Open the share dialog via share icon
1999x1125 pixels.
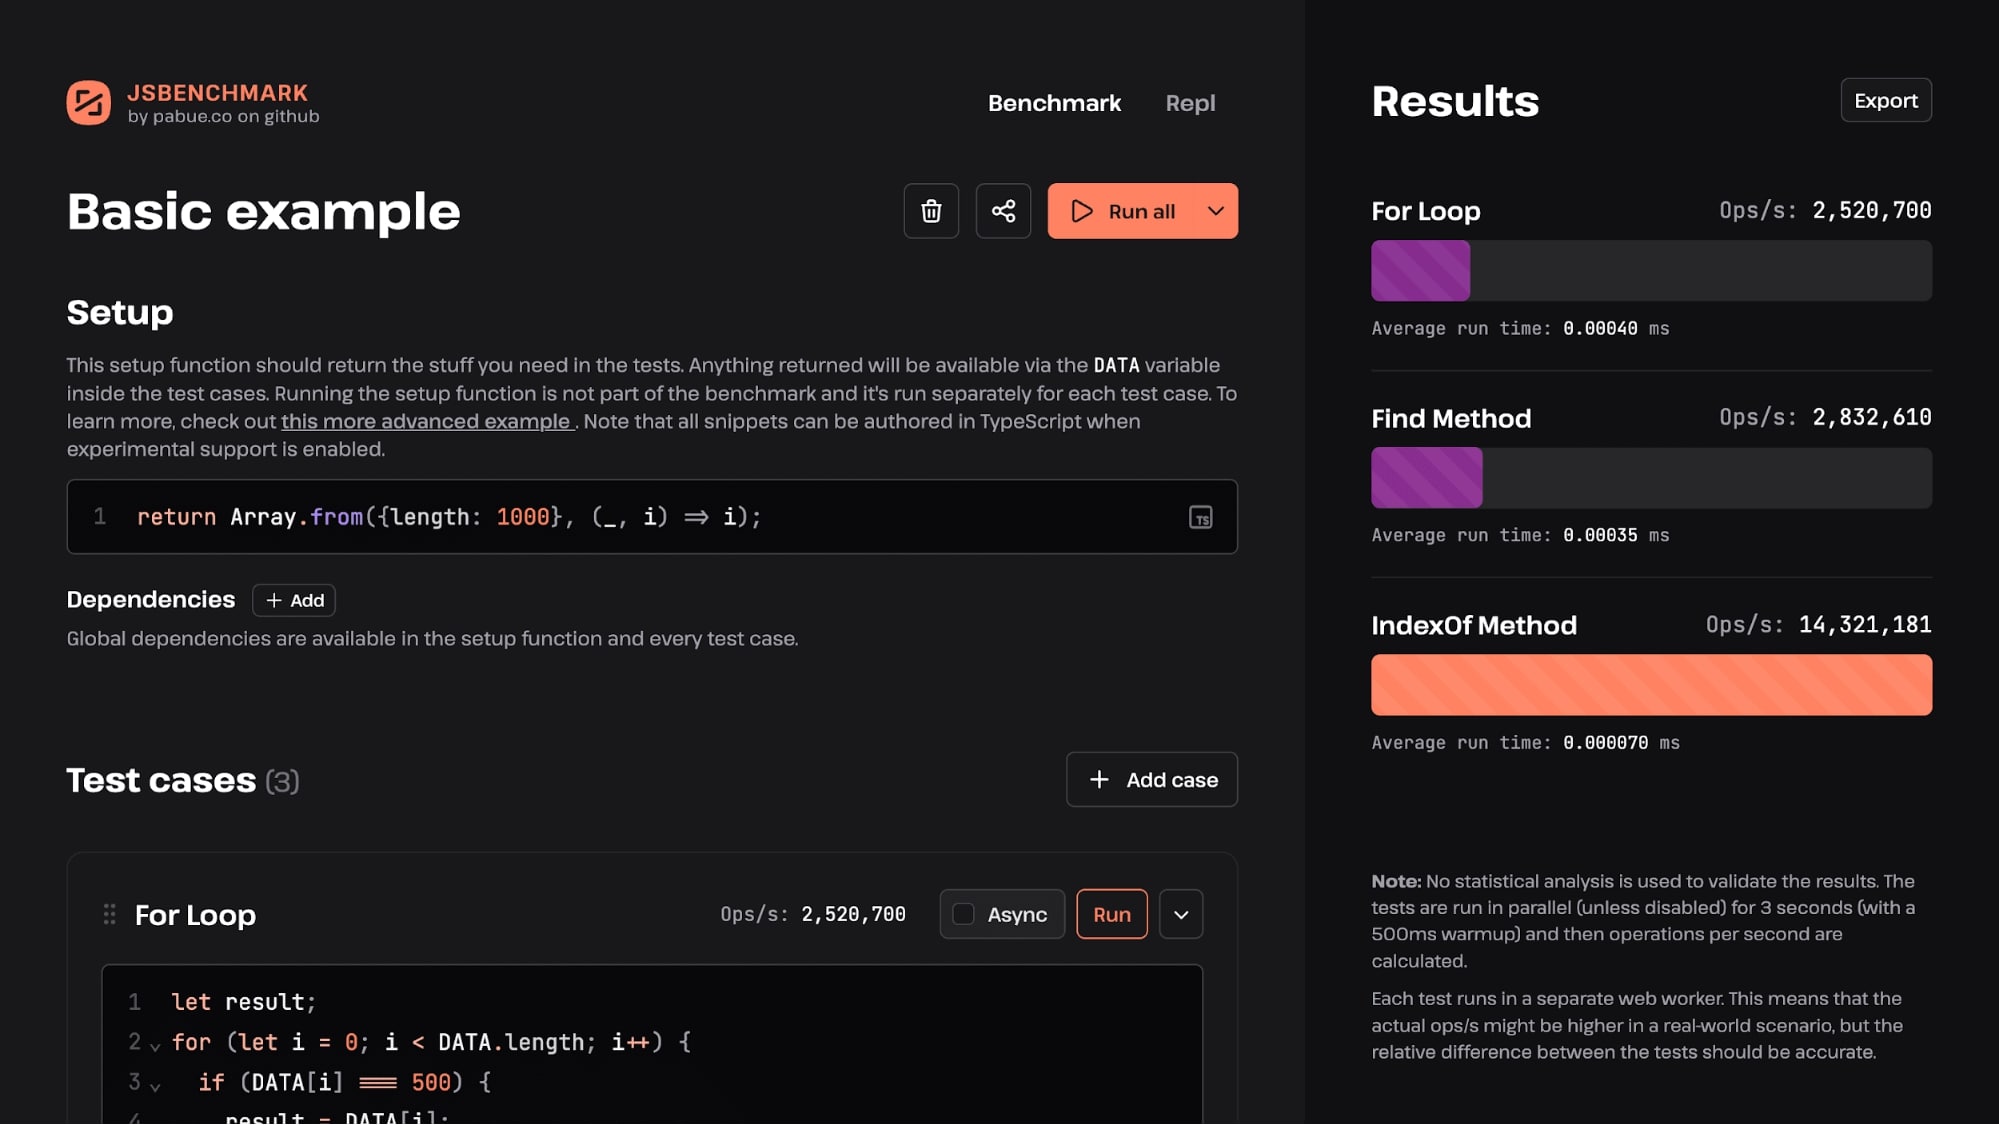1003,211
